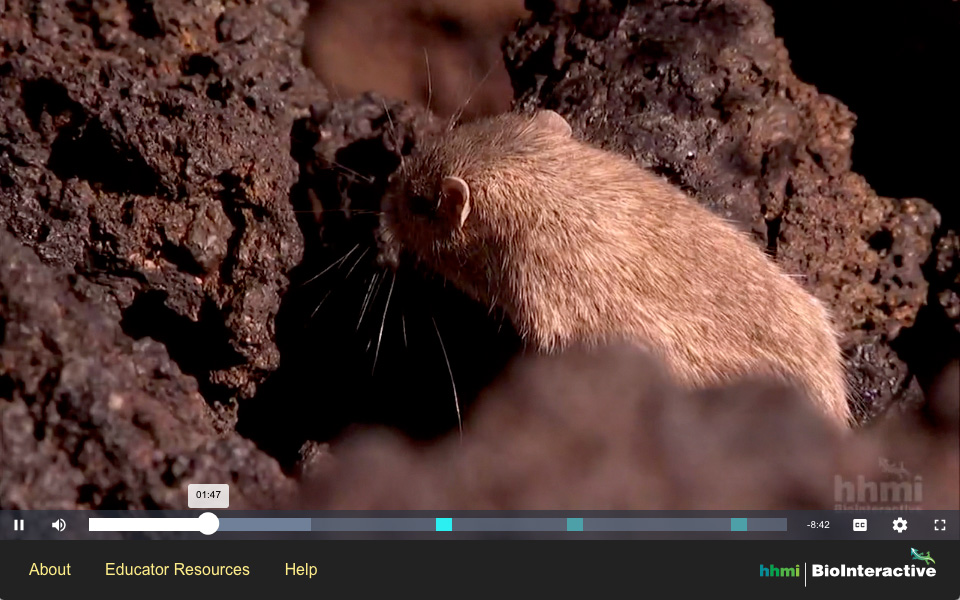The width and height of the screenshot is (960, 600).
Task: Pause the video playback
Action: 19,525
